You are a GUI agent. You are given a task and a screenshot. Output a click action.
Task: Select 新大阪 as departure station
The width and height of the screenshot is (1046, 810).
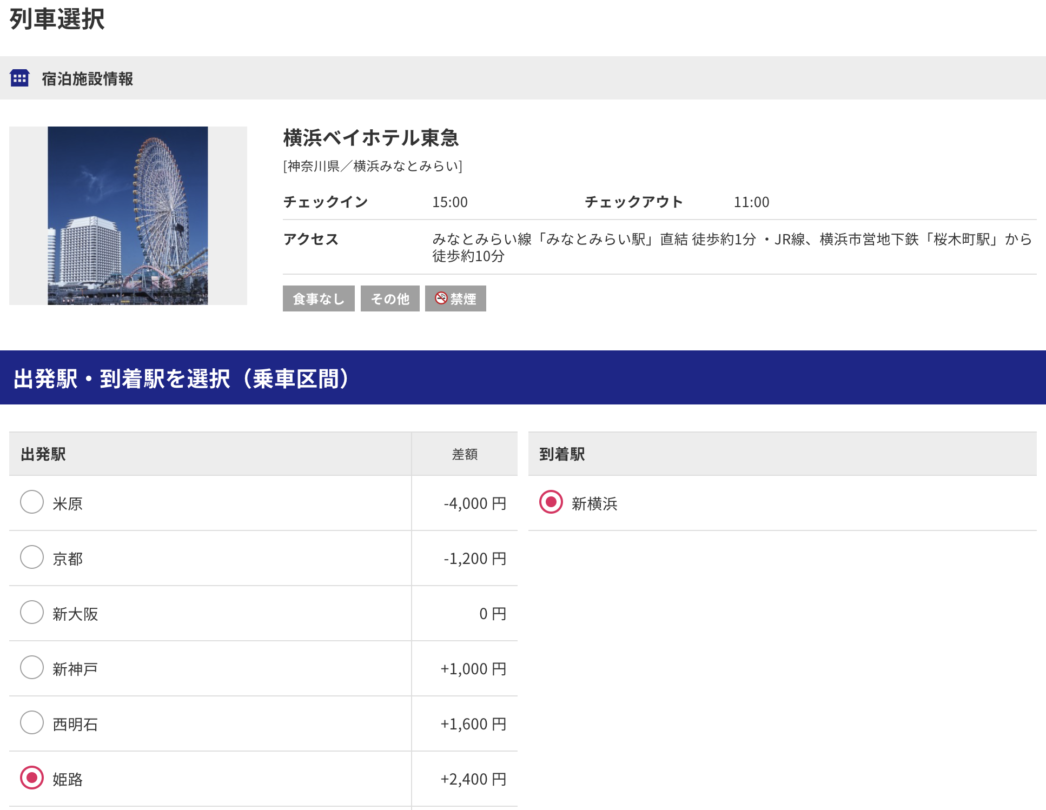31,613
